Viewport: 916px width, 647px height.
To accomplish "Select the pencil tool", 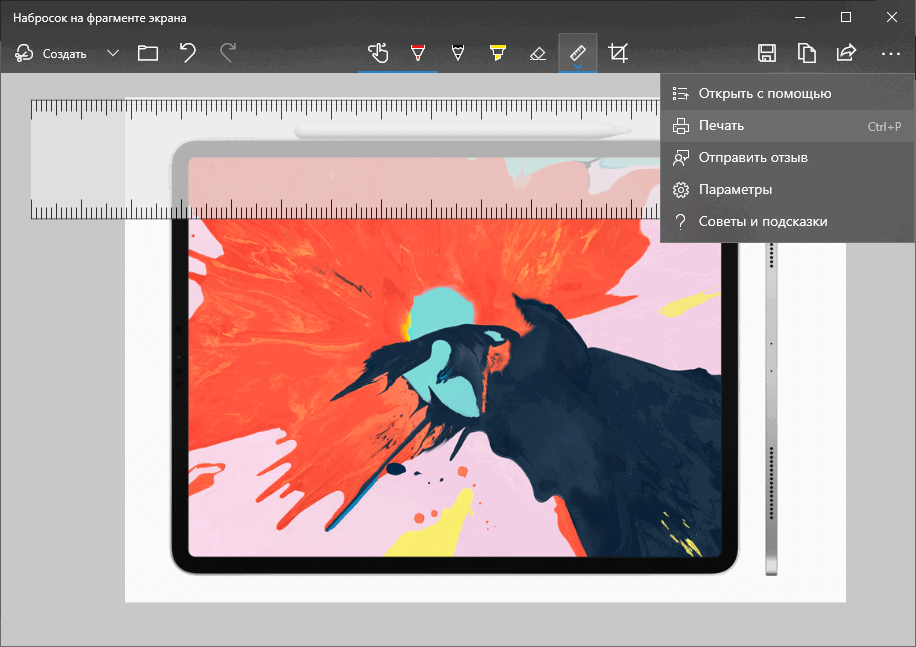I will point(458,54).
